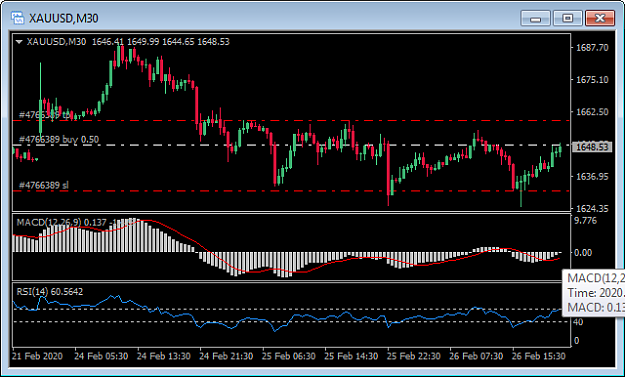
Task: Minimize the XAUUSD,M30 chart window
Action: [x=535, y=18]
